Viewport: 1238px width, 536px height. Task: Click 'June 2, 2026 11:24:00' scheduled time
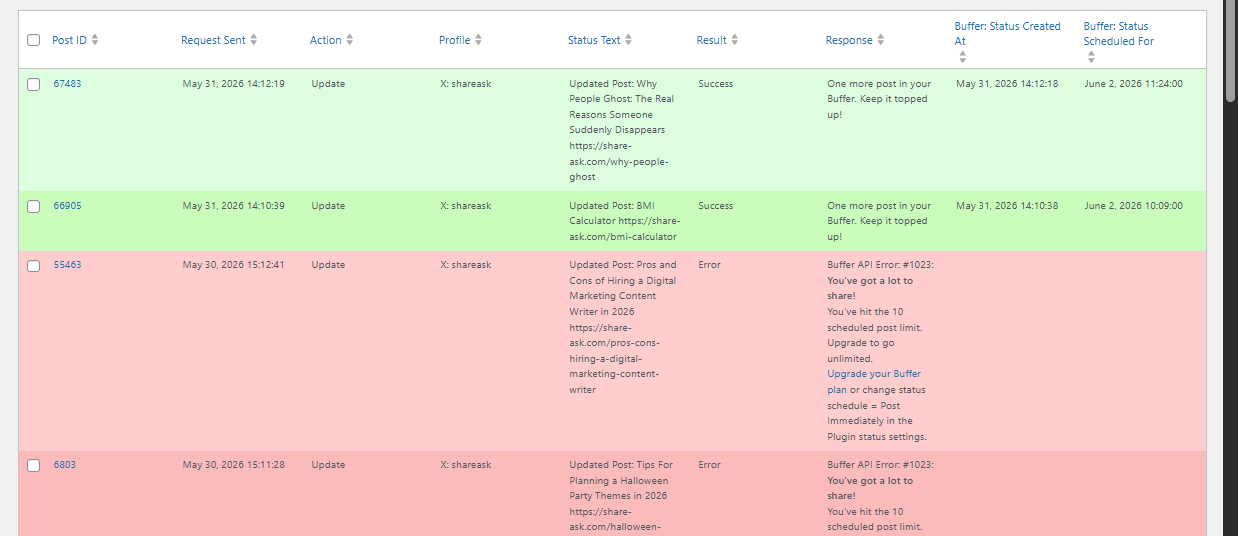(x=1133, y=84)
